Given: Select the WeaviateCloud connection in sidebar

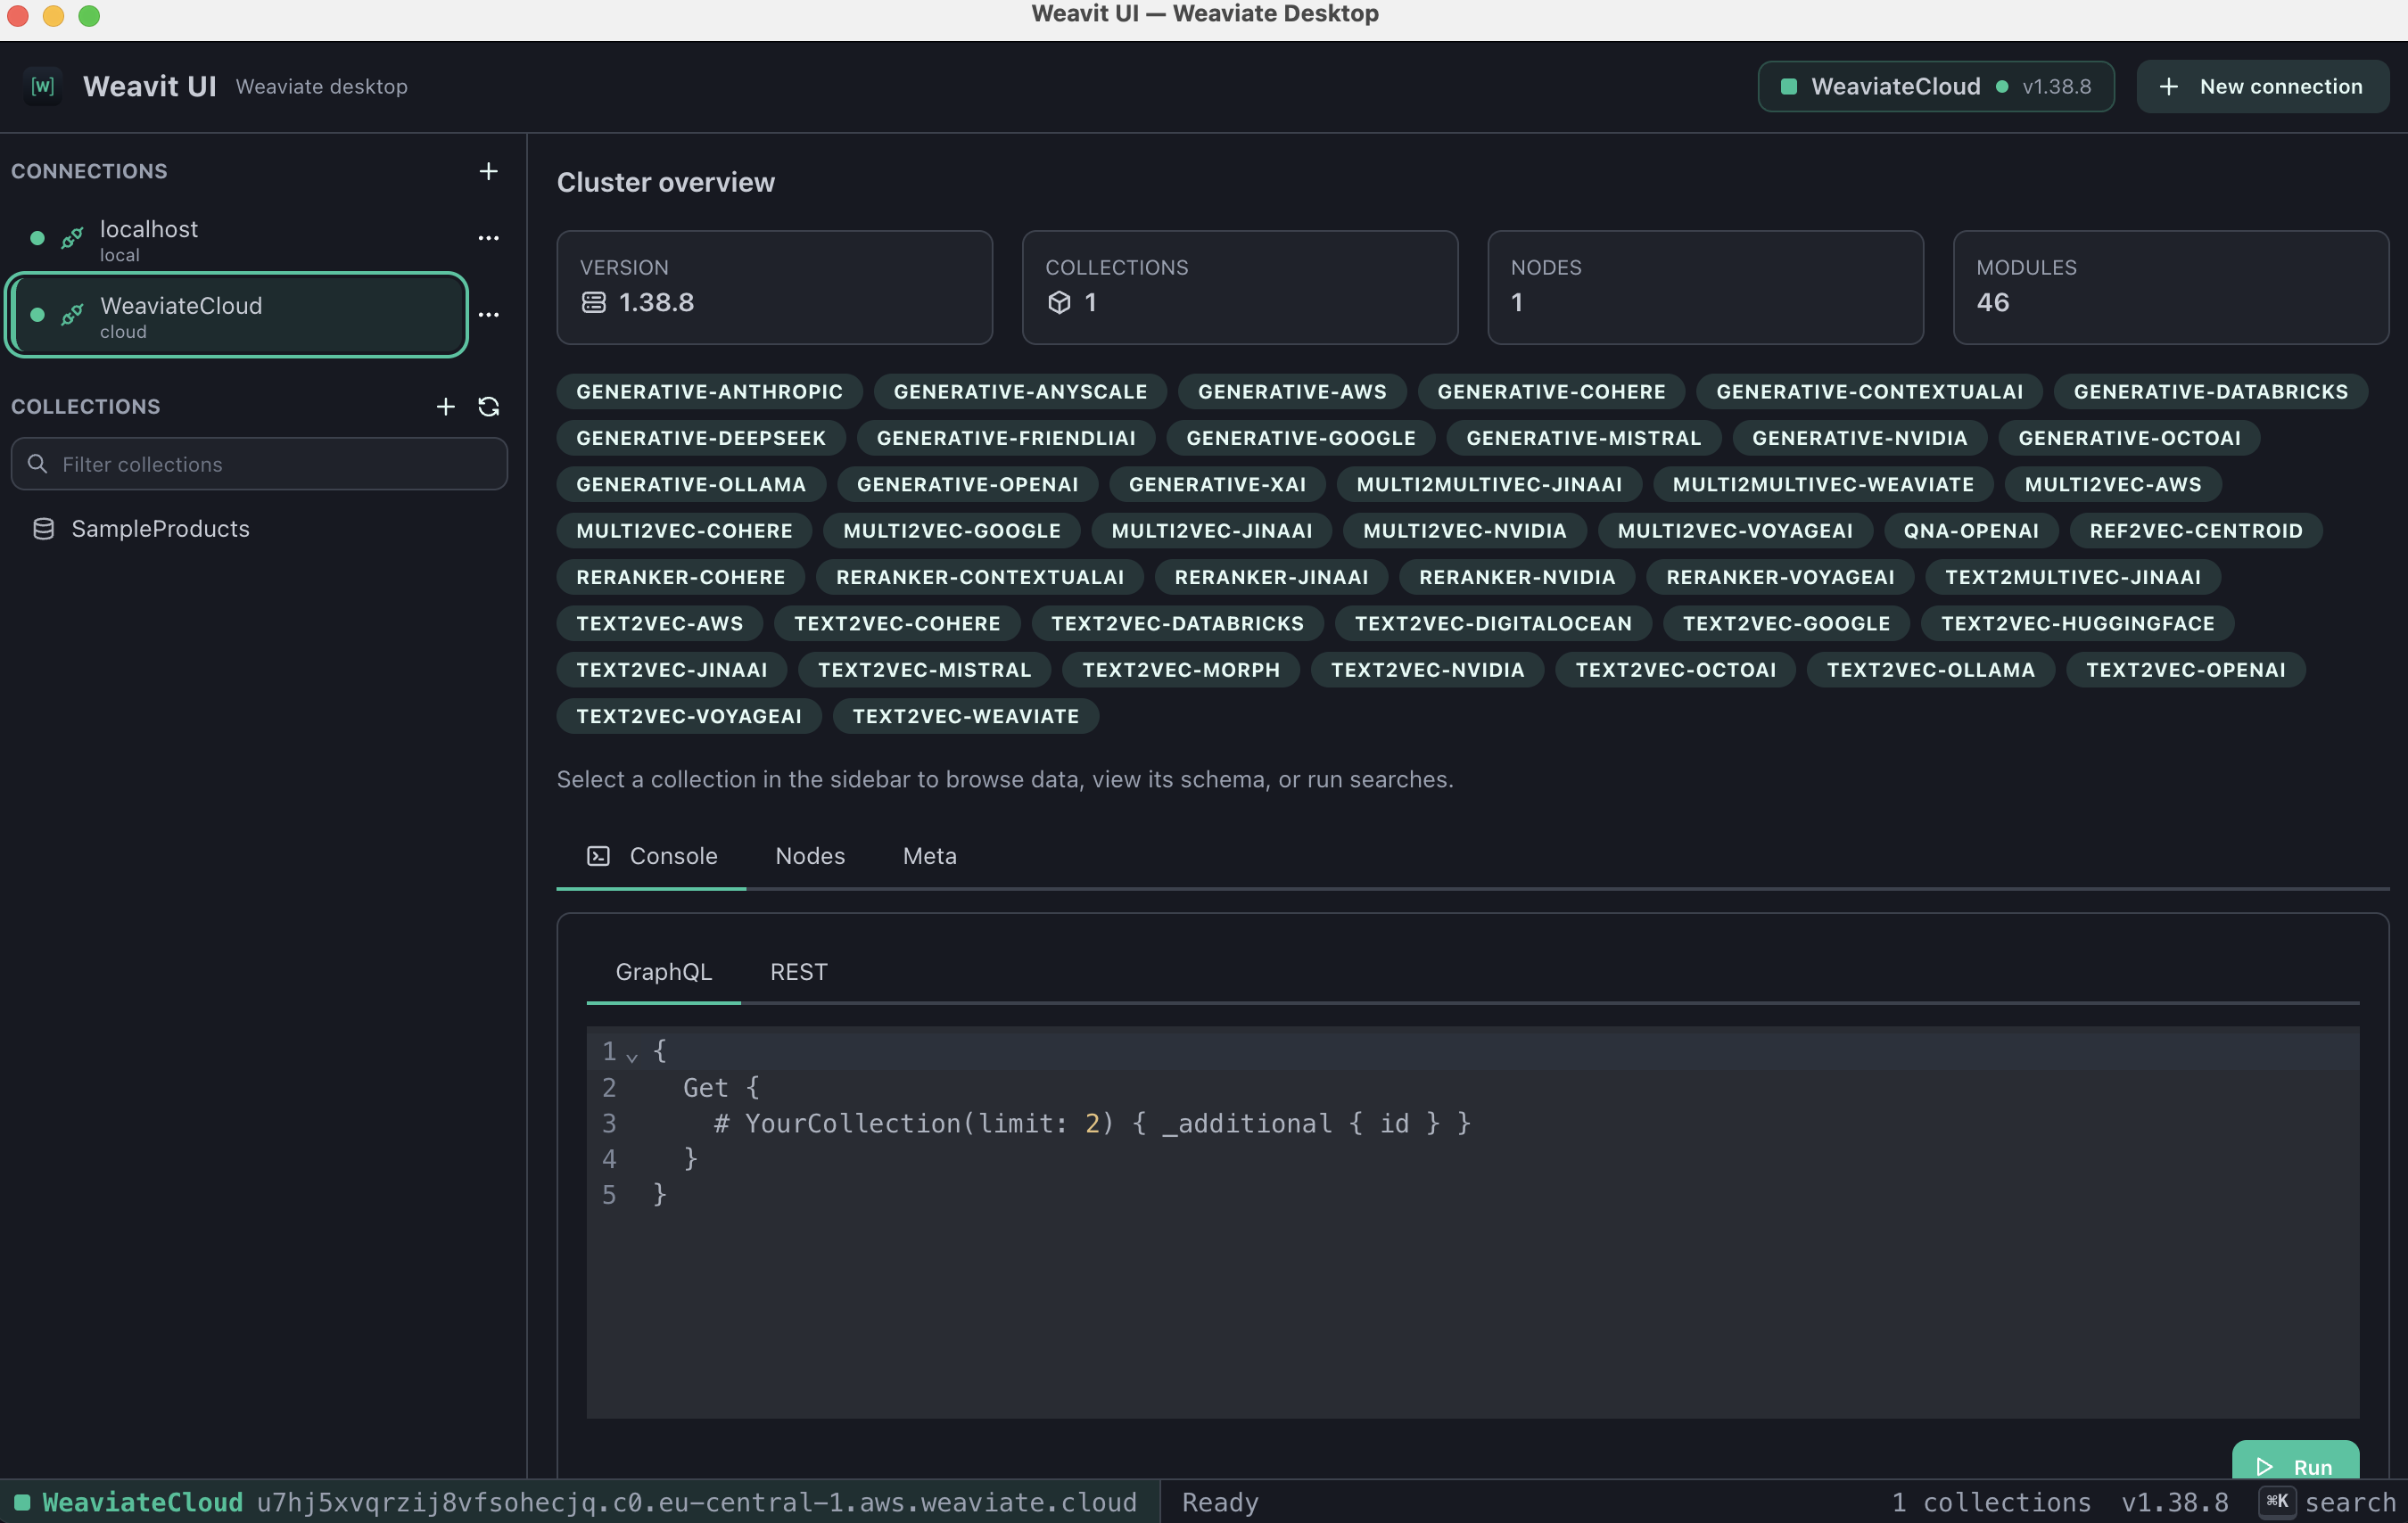Looking at the screenshot, I should click(236, 315).
